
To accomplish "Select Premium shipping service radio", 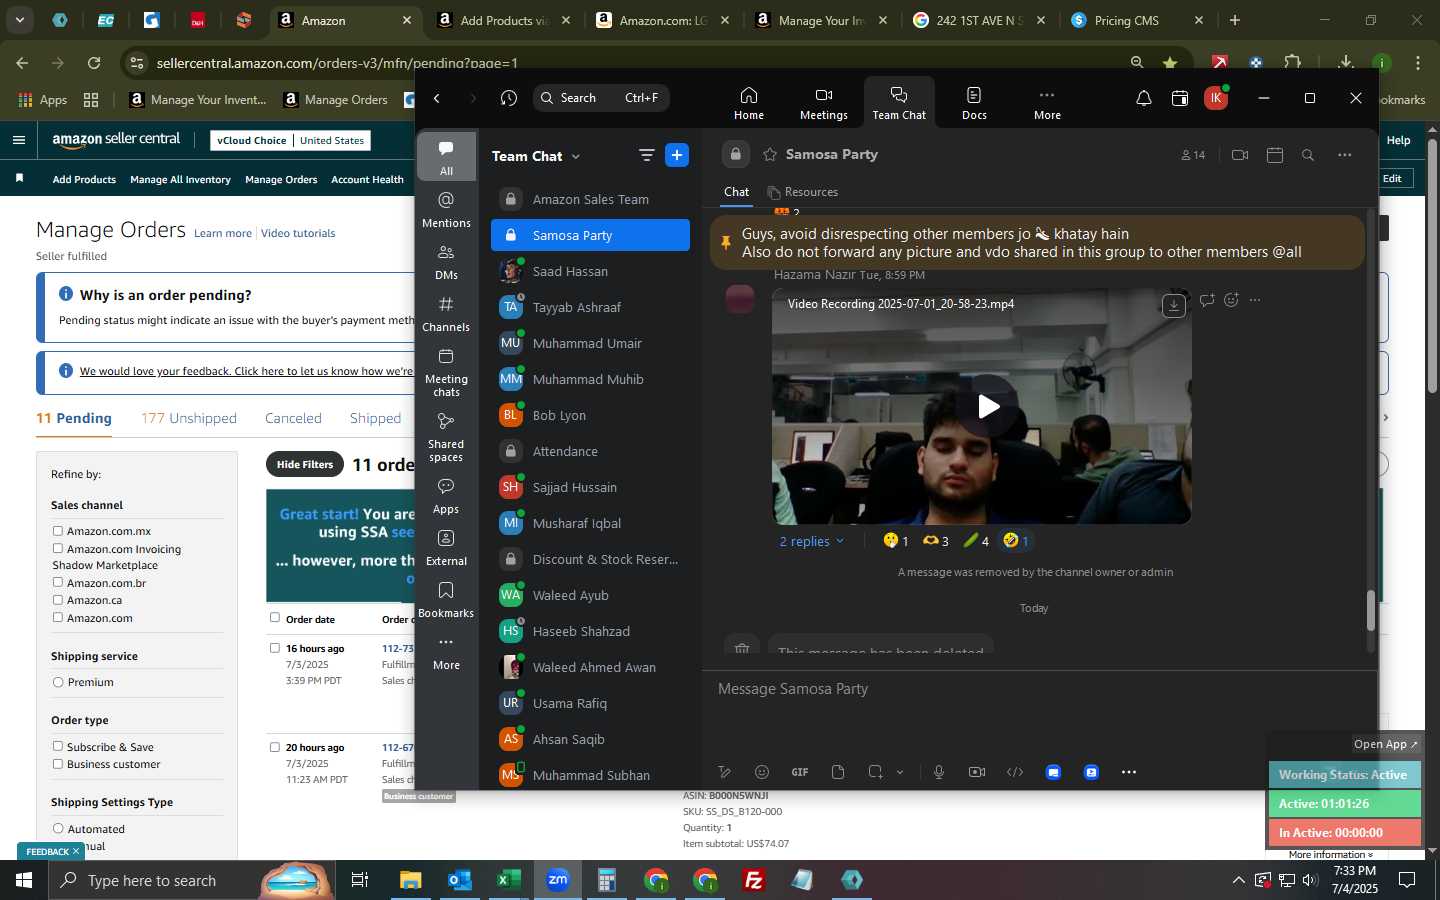I will pyautogui.click(x=58, y=682).
